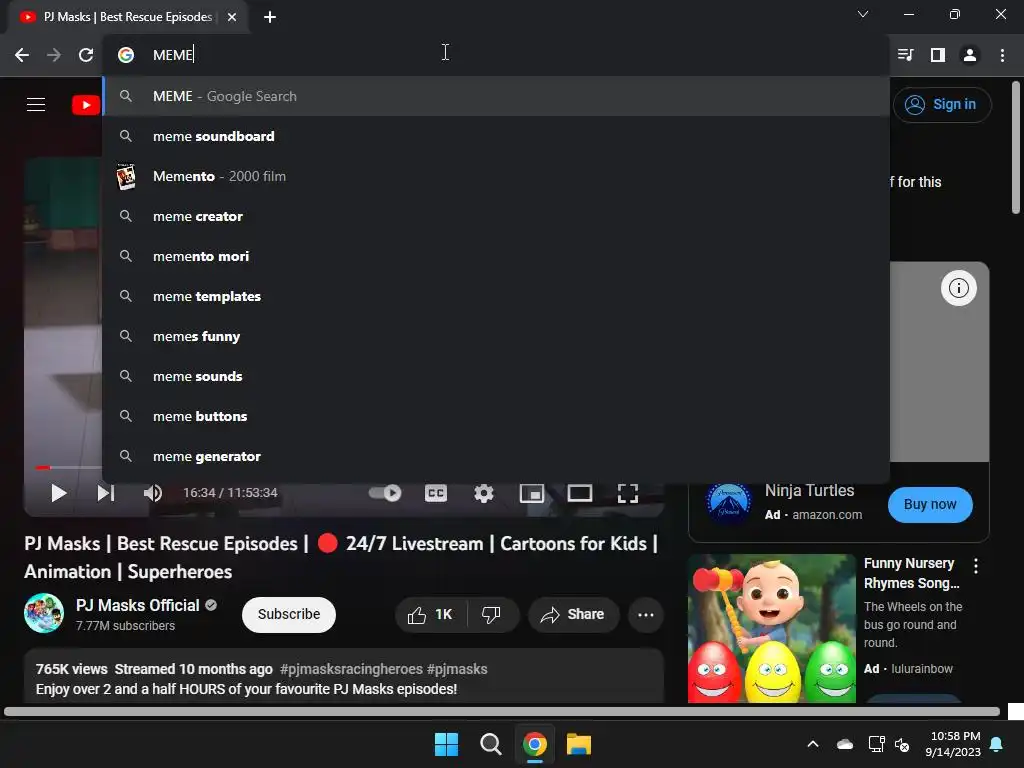1024x768 pixels.
Task: Reload the page with the refresh icon
Action: click(x=86, y=55)
